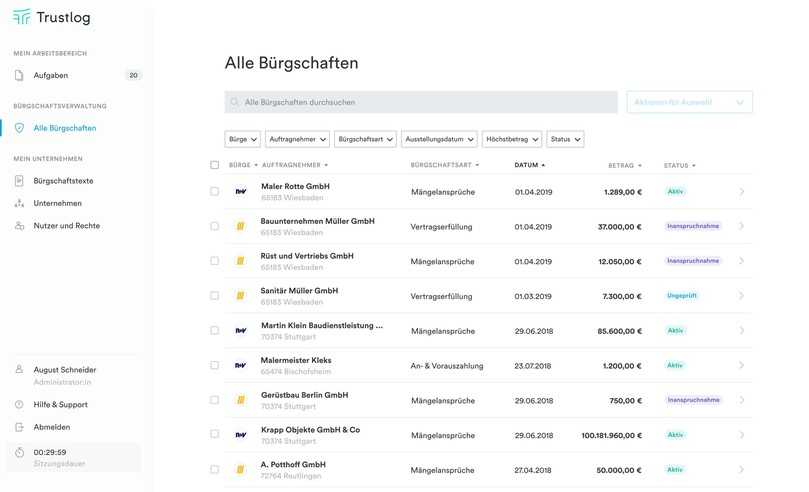
Task: Open the Aktionen für Auswahl dropdown
Action: 689,102
